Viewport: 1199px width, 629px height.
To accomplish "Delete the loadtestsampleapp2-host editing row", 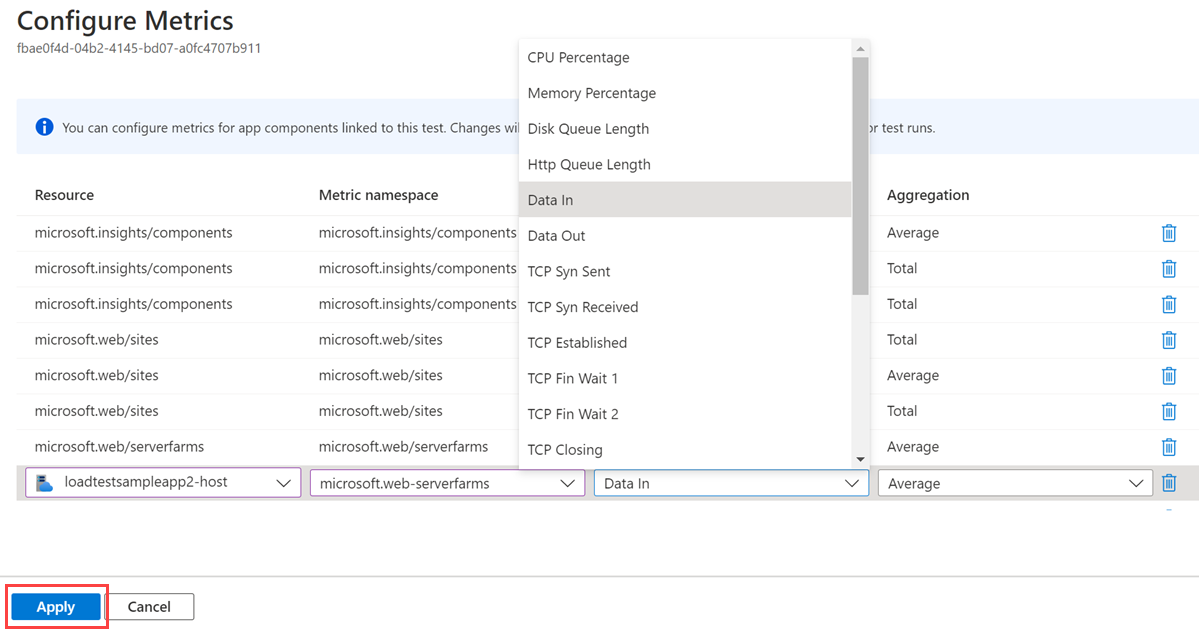I will [1168, 483].
